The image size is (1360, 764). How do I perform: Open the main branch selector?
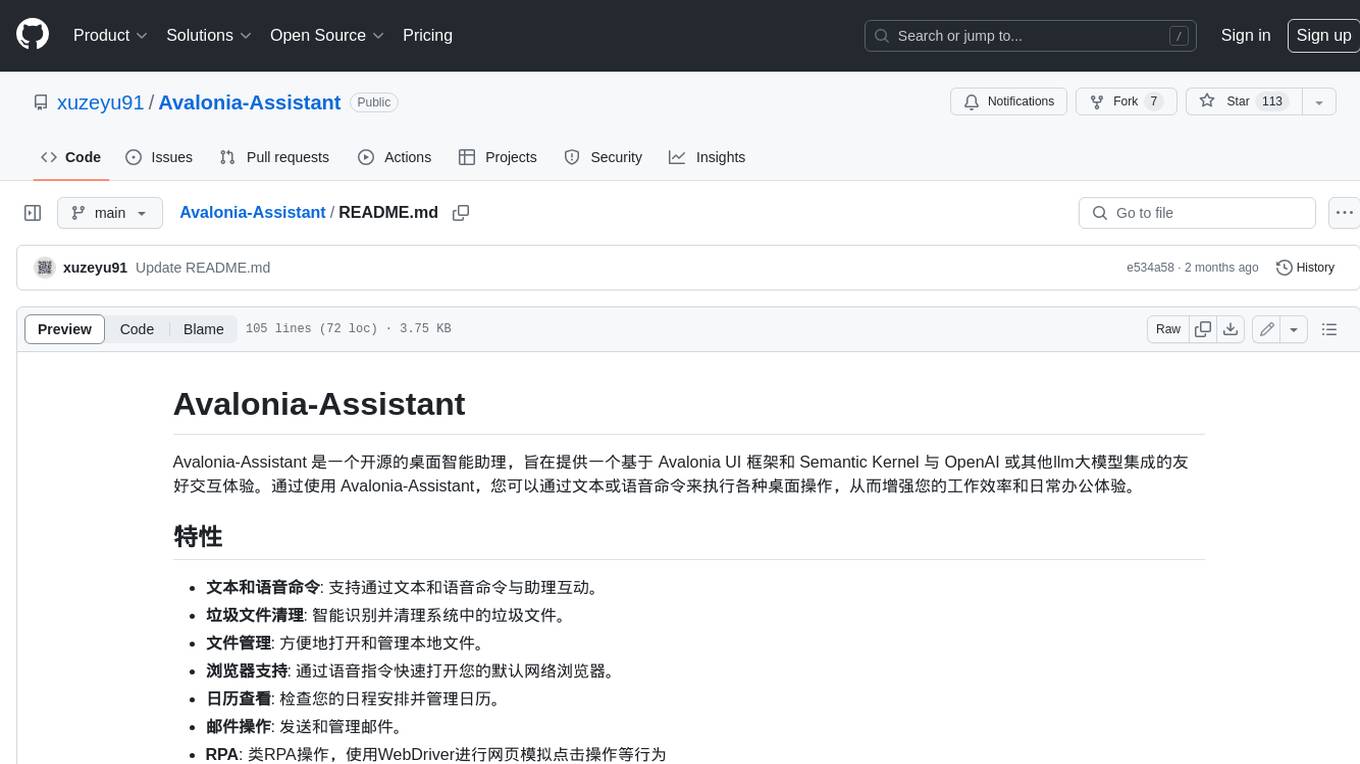(110, 213)
